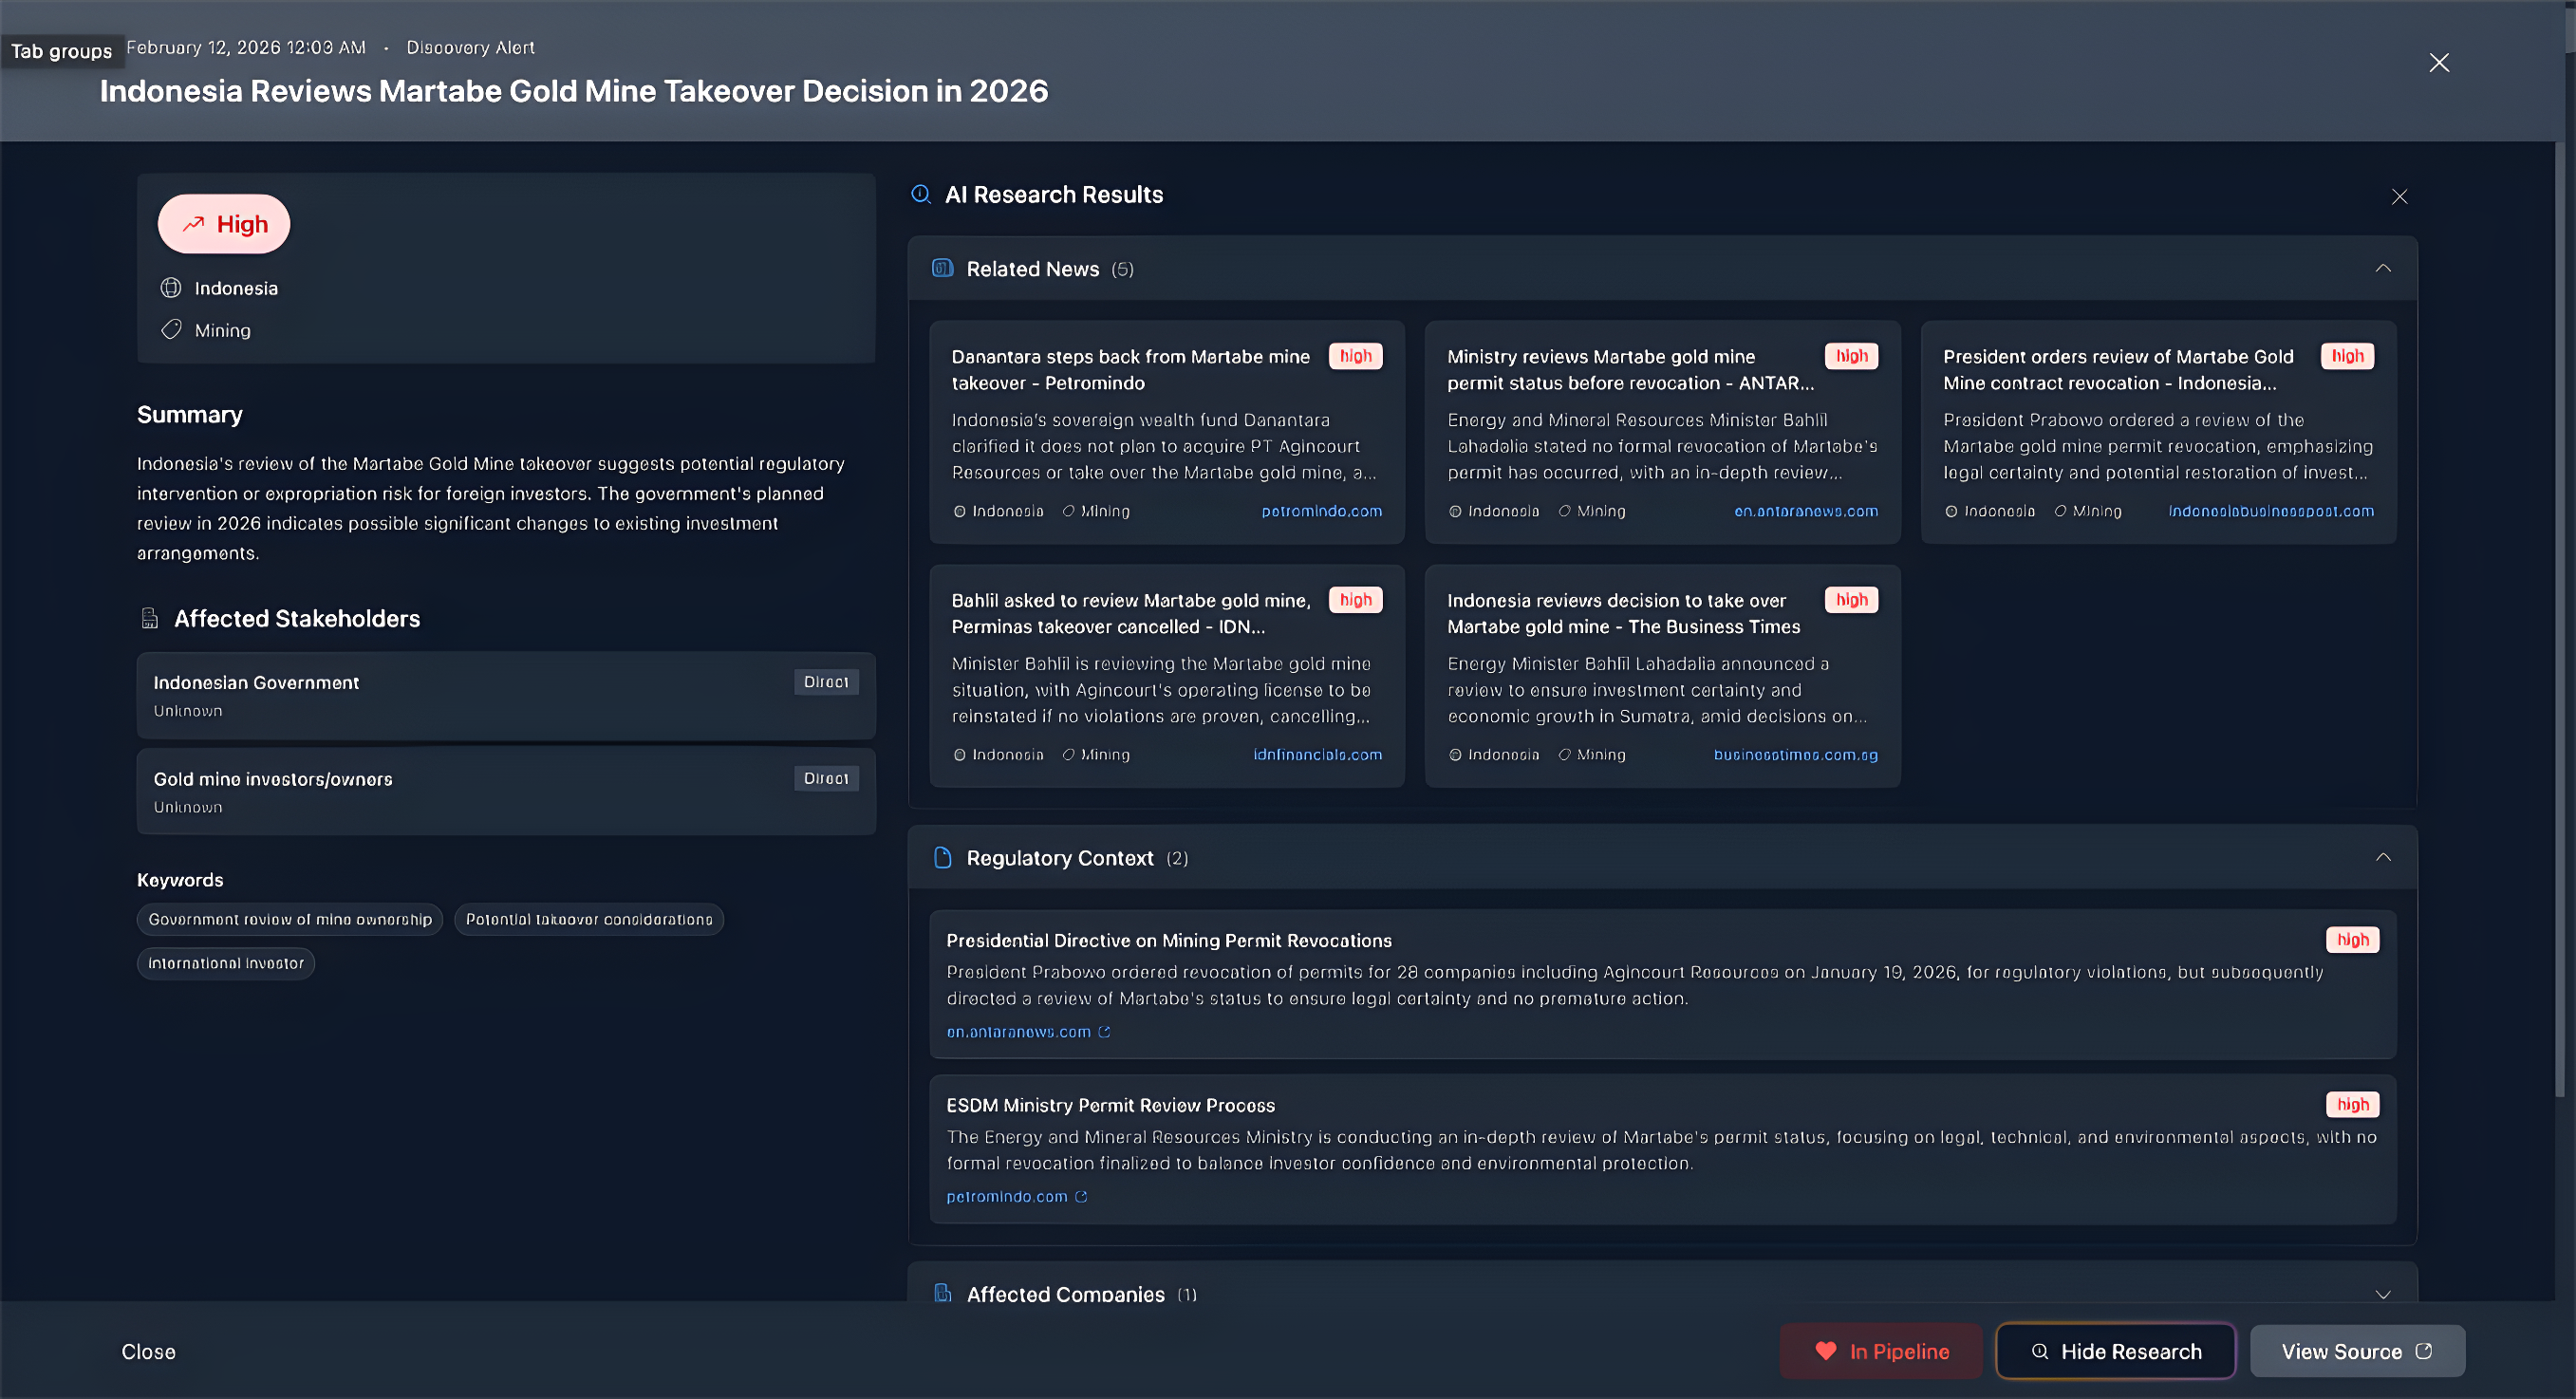
Task: Click the external link icon next to petromindo.com
Action: 1081,1196
